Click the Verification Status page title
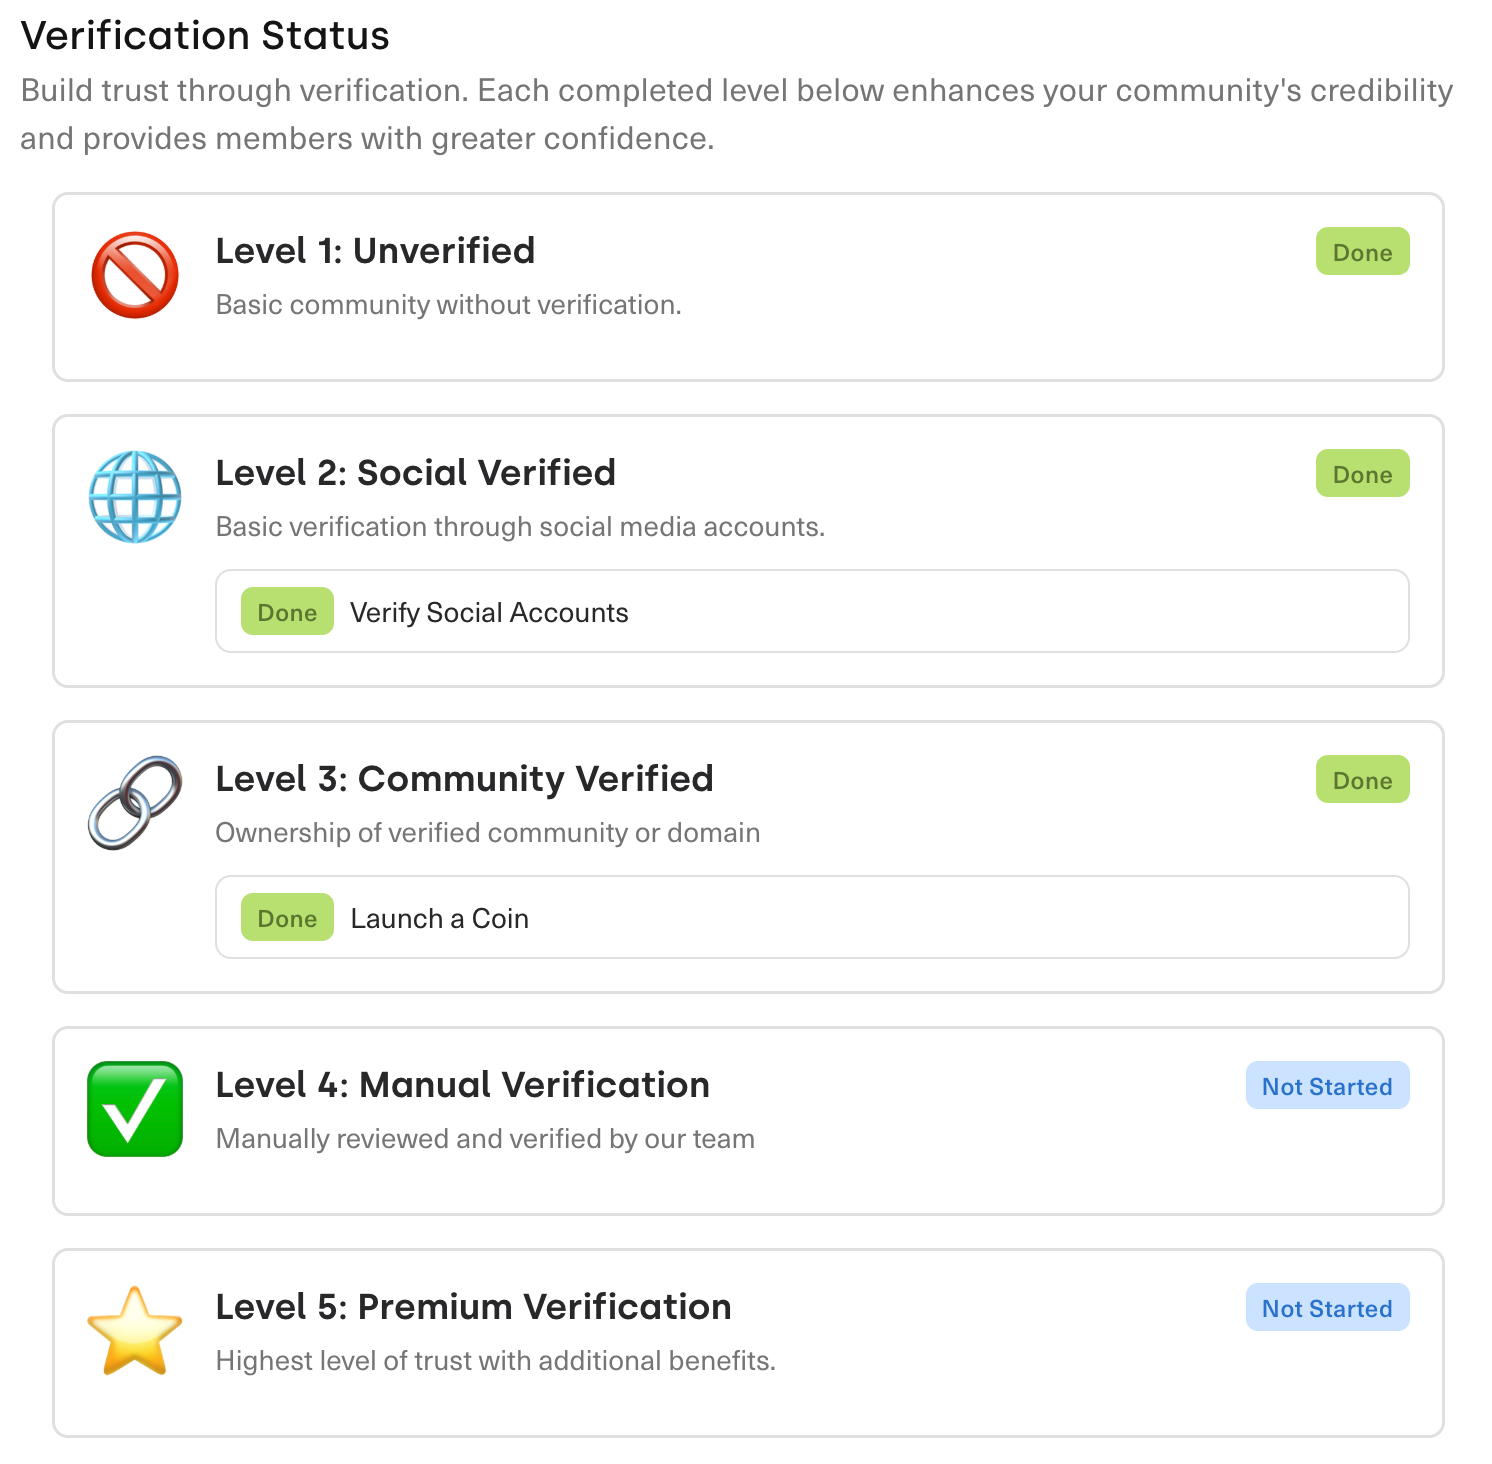The width and height of the screenshot is (1492, 1464). point(205,36)
